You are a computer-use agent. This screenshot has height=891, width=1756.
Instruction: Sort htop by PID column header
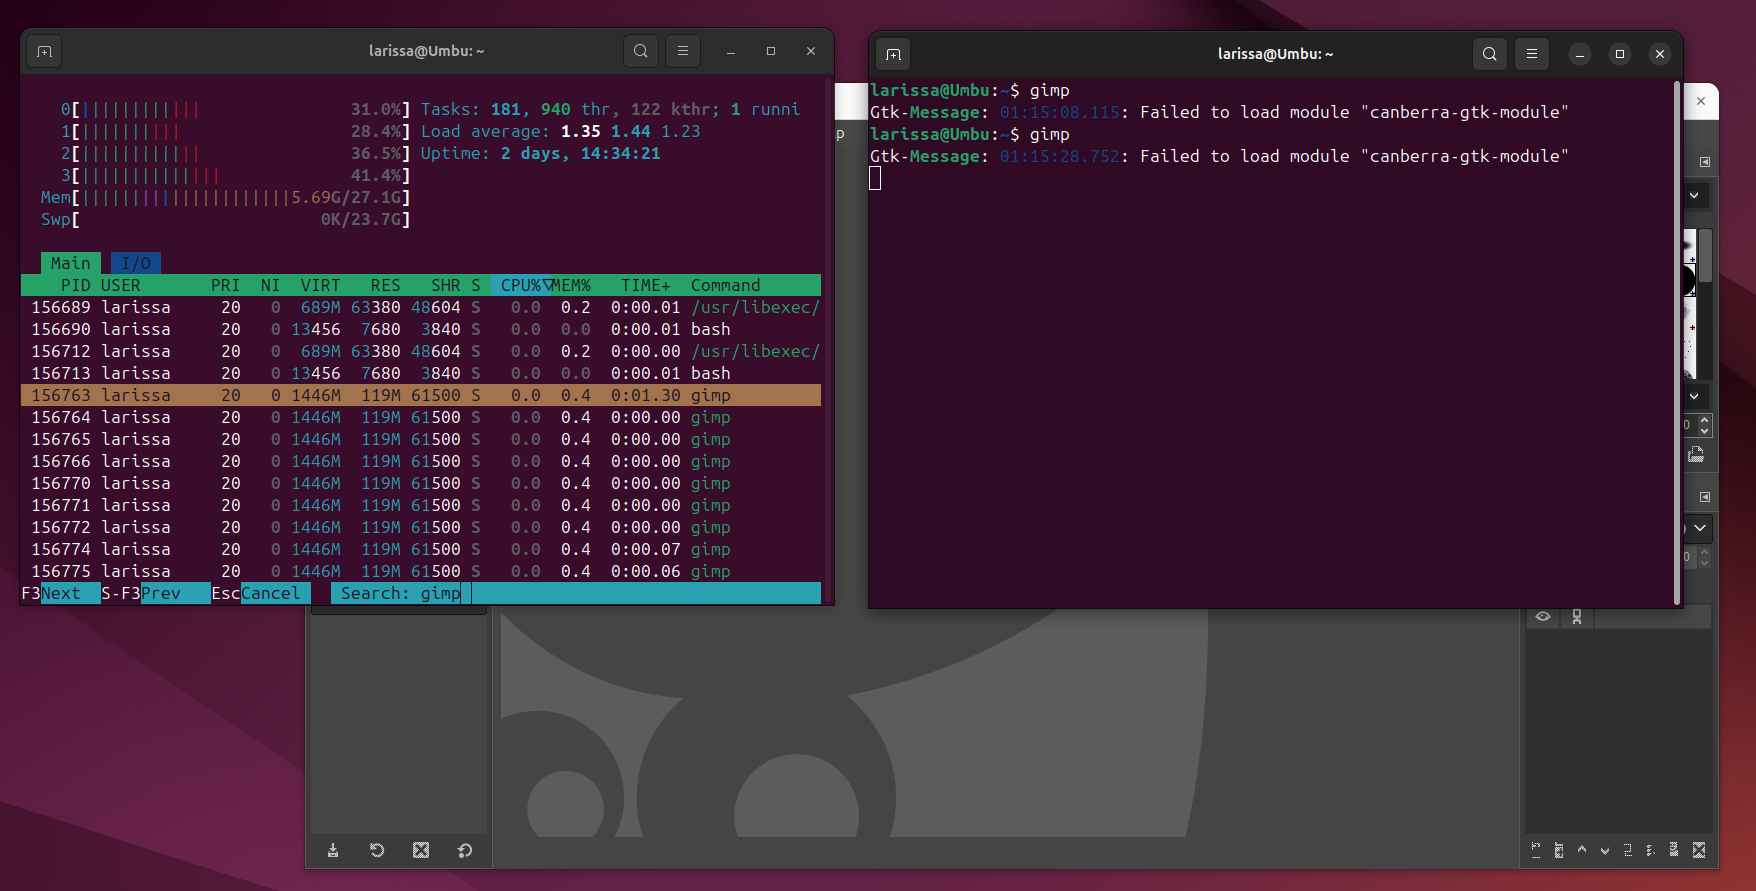[x=75, y=285]
